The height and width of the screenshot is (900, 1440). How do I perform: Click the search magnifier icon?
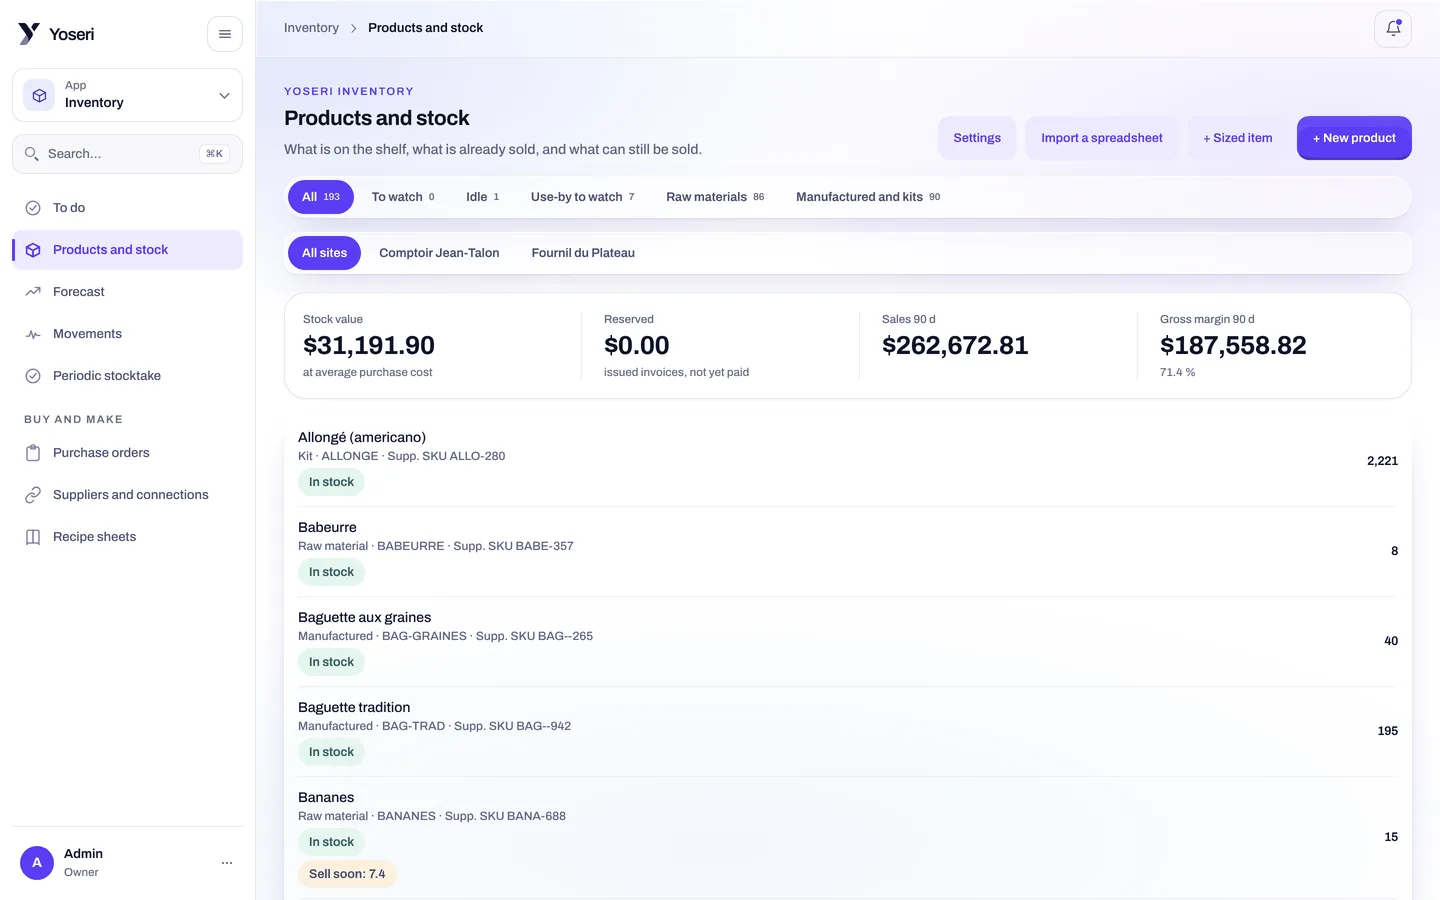pyautogui.click(x=32, y=154)
